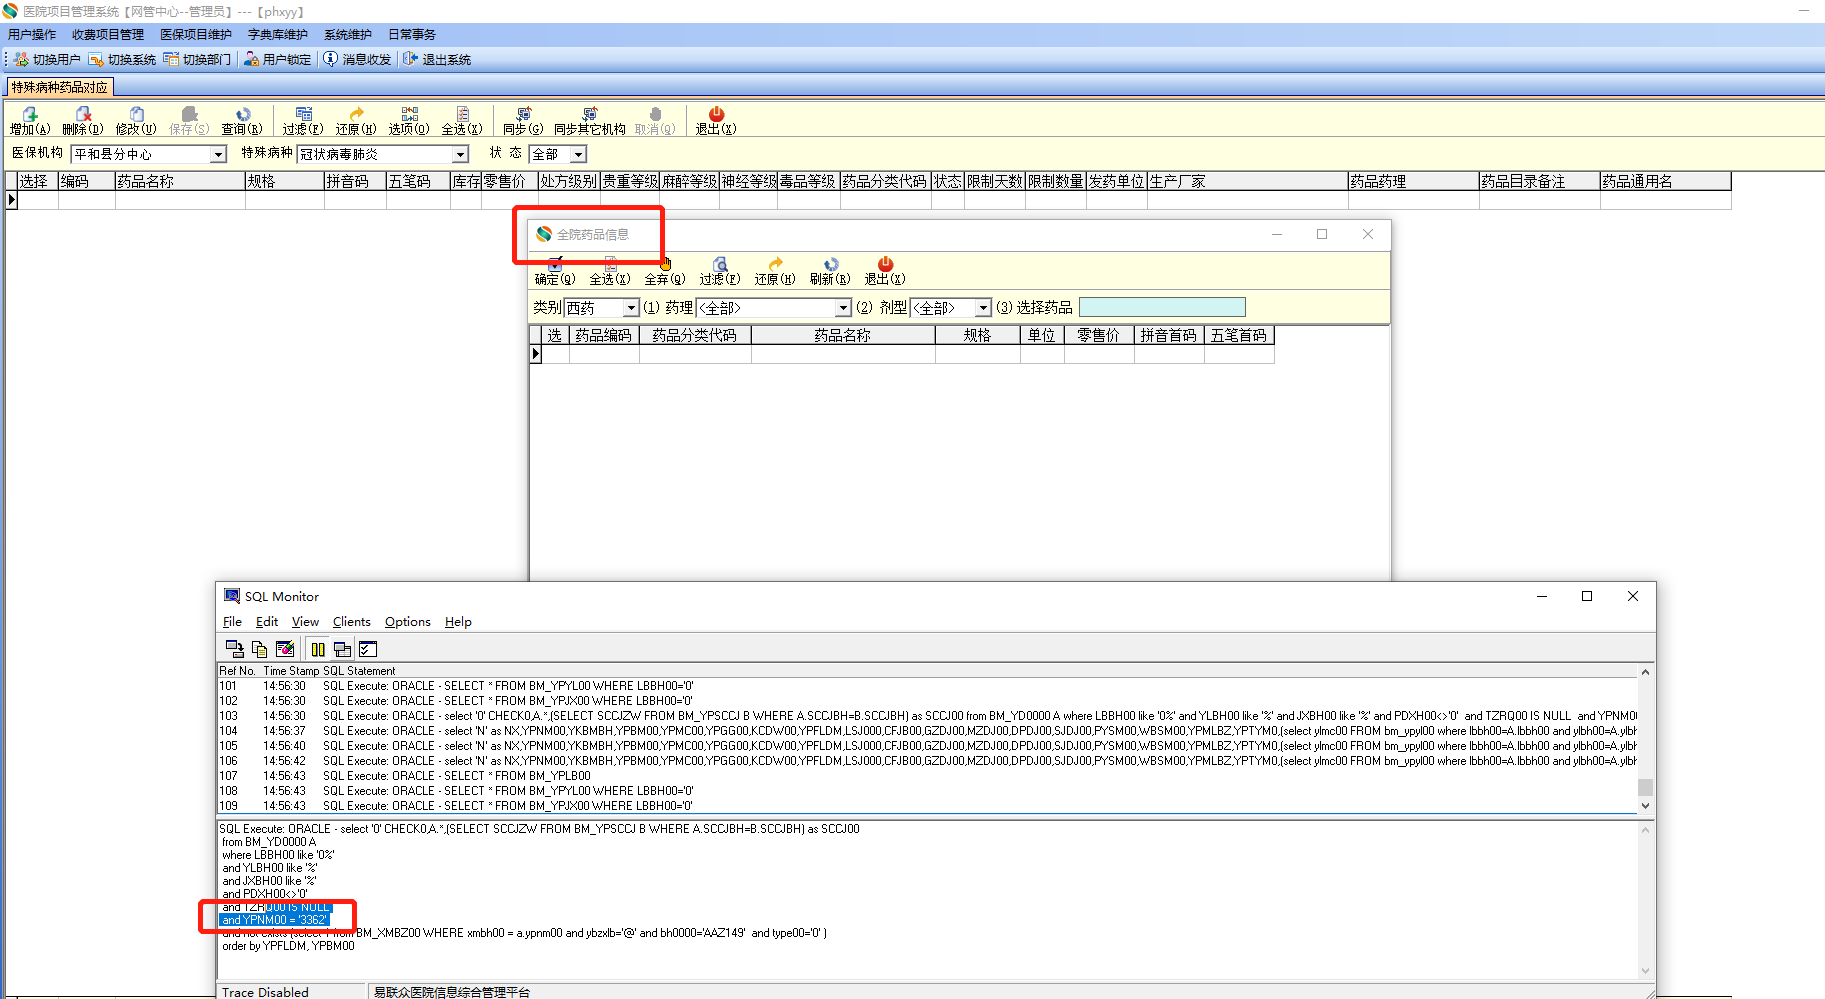The image size is (1825, 999).
Task: Select SQL log row with Ref No. 103
Action: (x=927, y=716)
